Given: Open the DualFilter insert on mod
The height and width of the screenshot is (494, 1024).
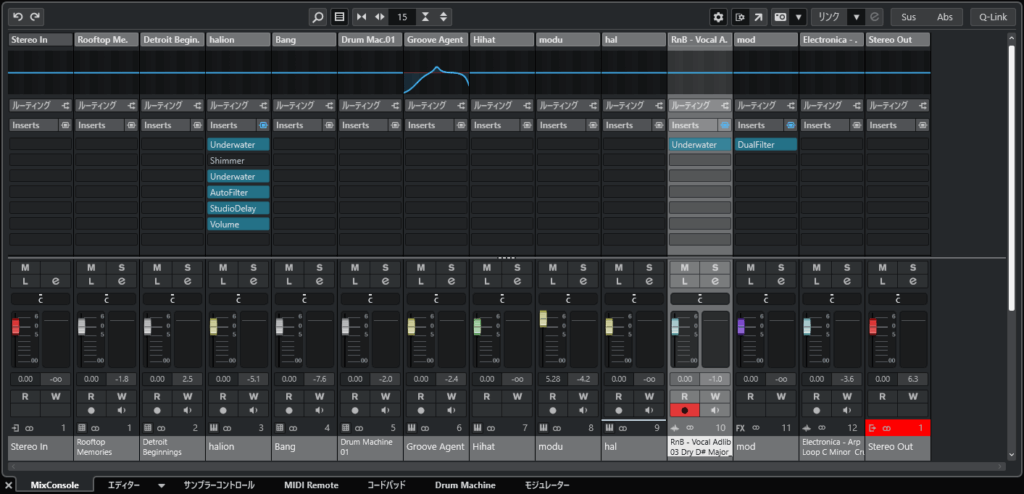Looking at the screenshot, I should click(x=766, y=144).
